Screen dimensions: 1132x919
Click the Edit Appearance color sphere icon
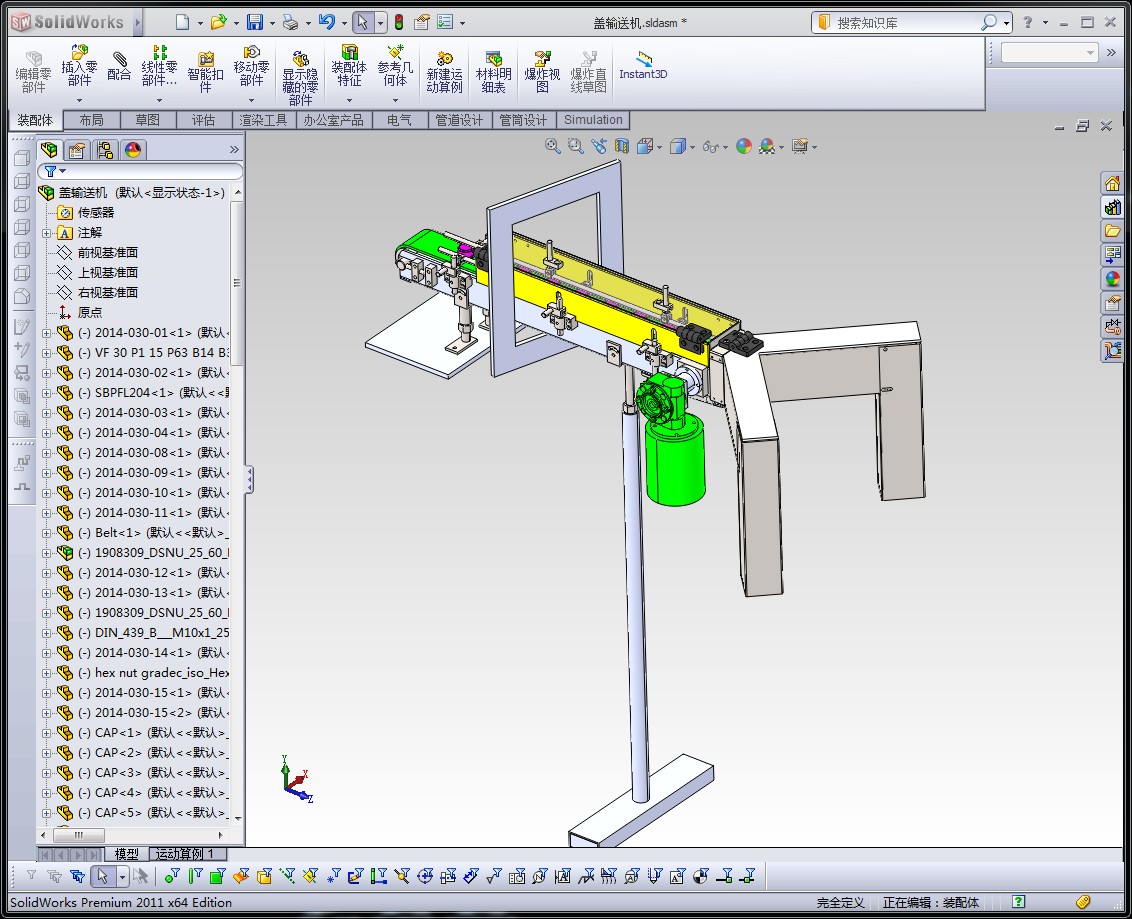coord(744,147)
